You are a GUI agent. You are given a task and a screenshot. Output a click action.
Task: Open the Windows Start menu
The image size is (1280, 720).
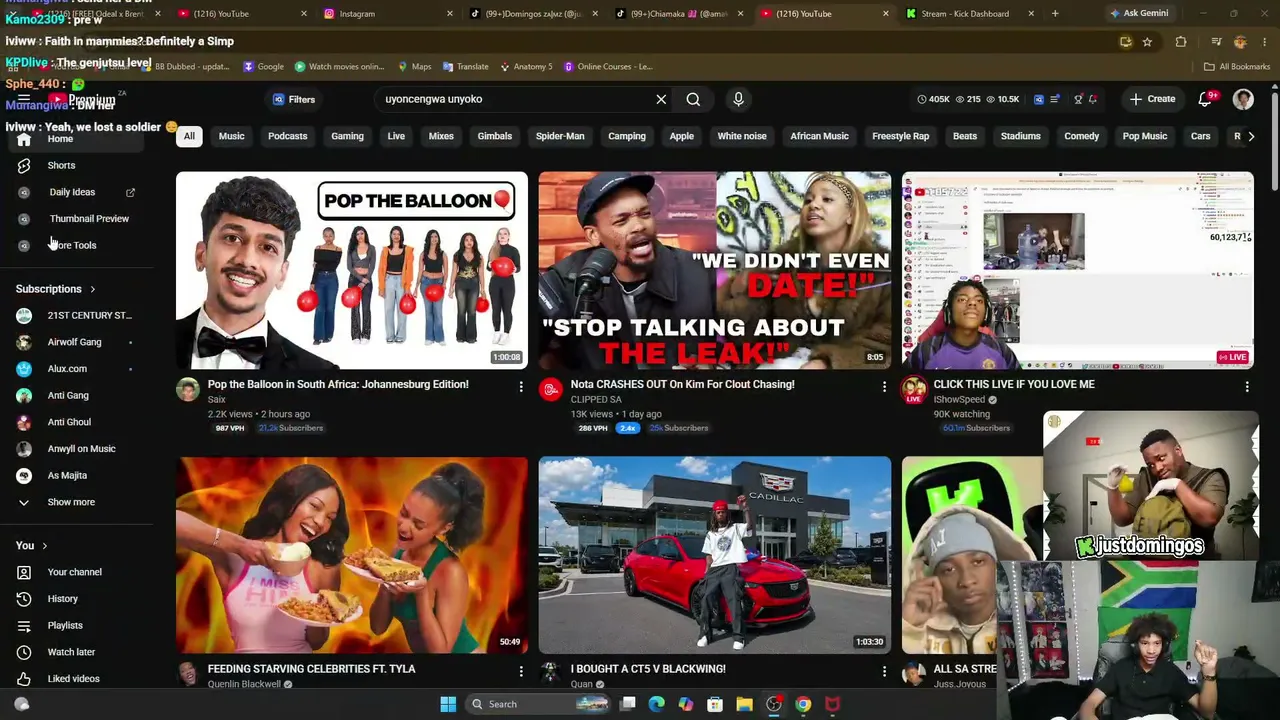[448, 704]
